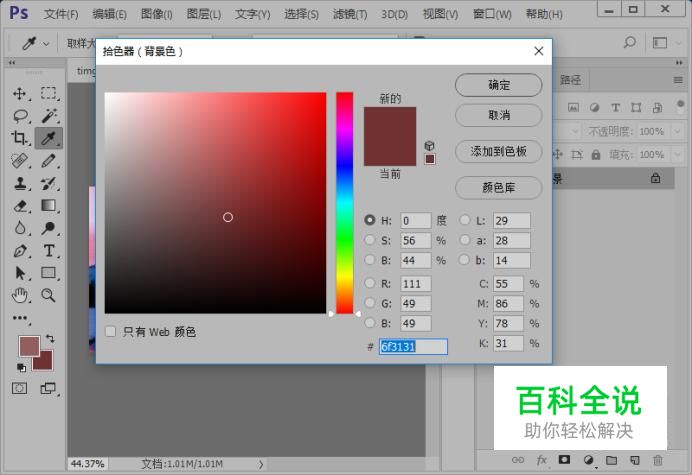Screen dimensions: 692x475
Task: Select the Lab L radio button
Action: coord(464,220)
